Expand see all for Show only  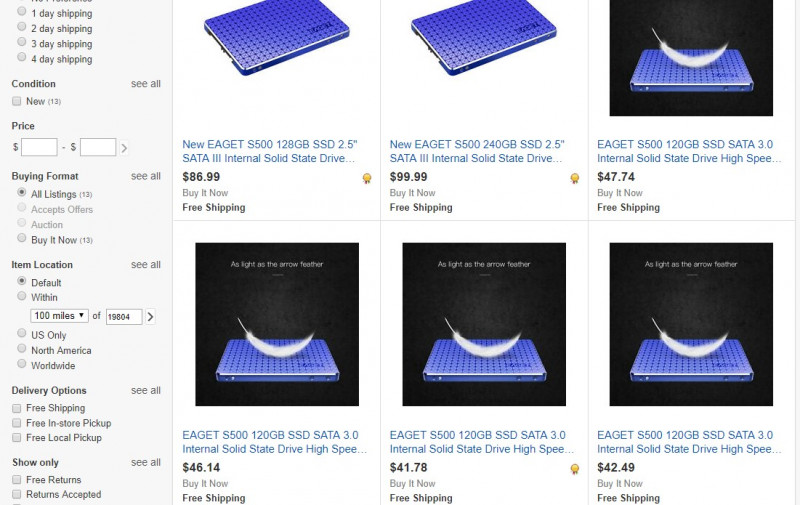point(145,462)
